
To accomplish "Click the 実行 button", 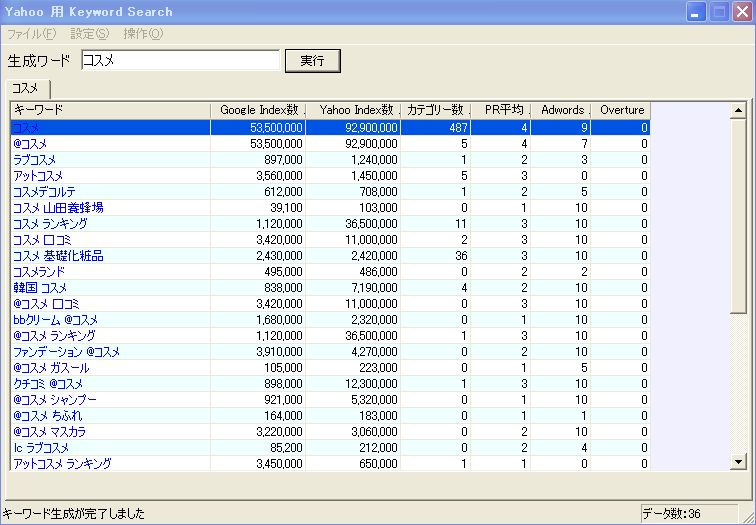I will click(312, 61).
